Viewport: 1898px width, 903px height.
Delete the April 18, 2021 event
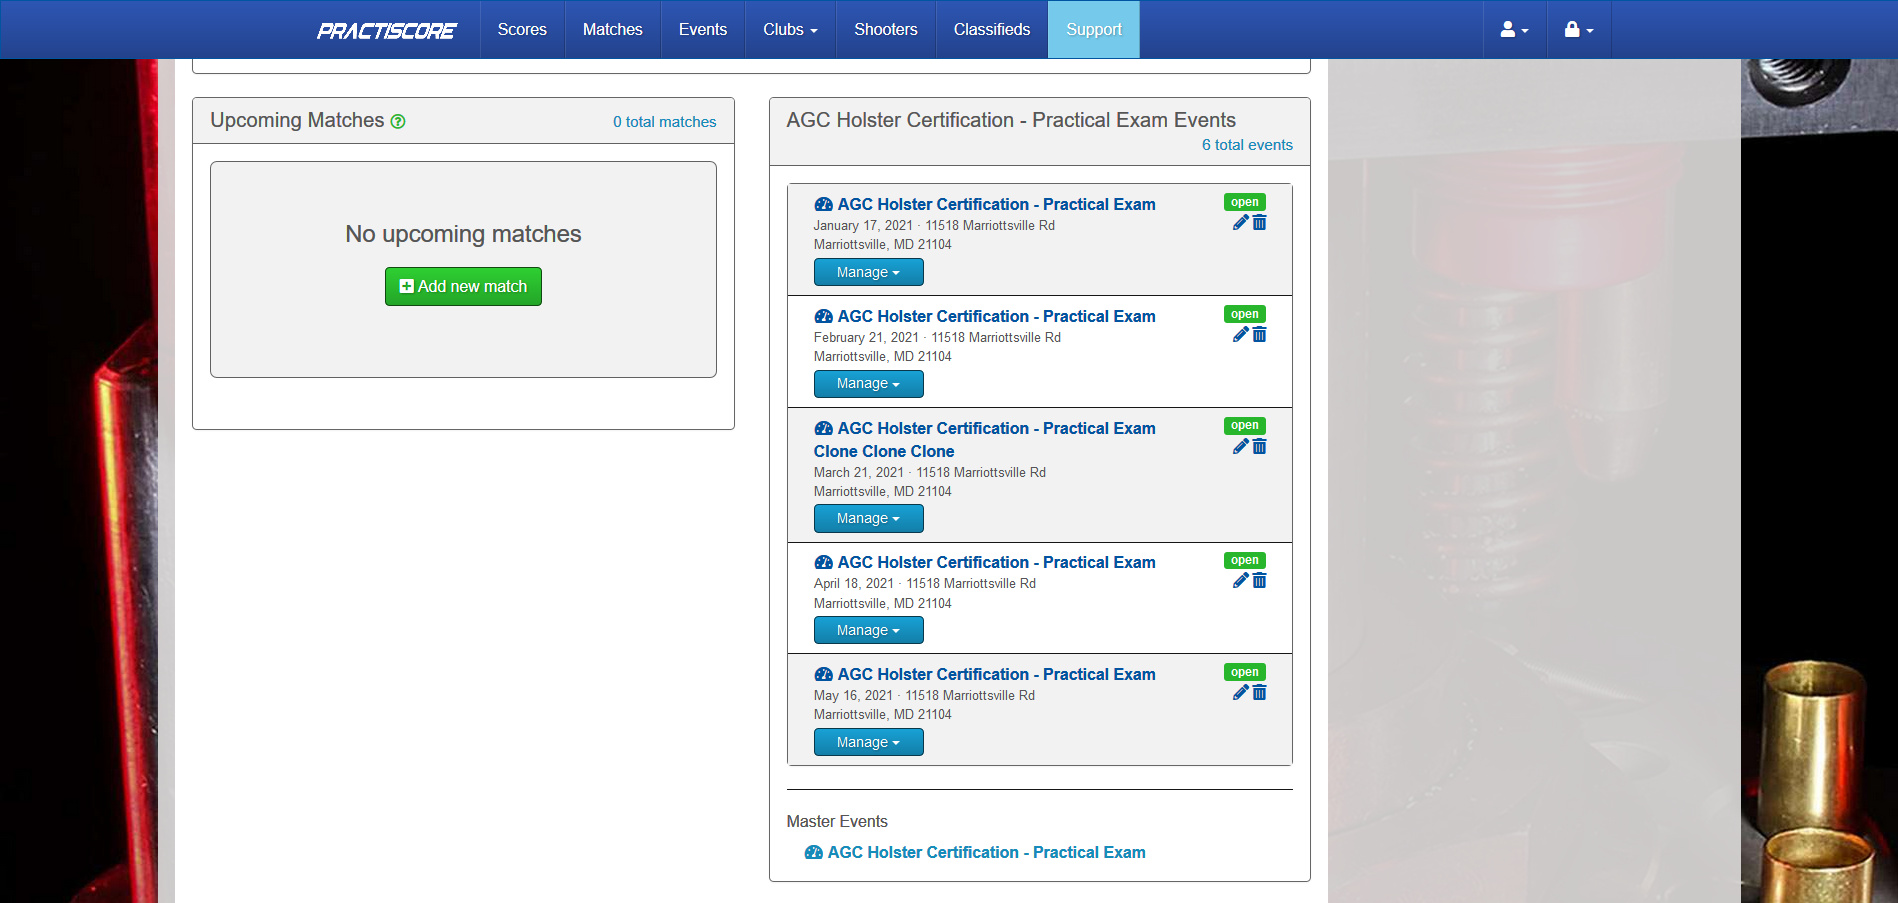(x=1260, y=581)
